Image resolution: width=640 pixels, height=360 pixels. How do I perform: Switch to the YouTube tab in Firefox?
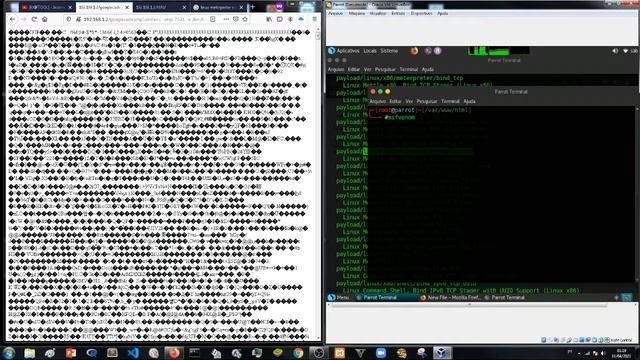click(x=47, y=7)
